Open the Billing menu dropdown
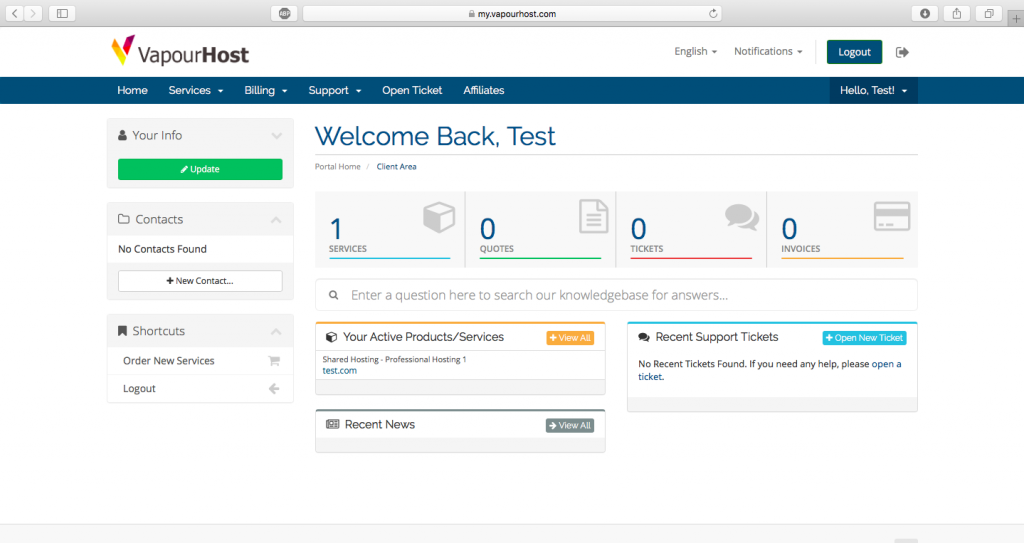Screen dimensions: 1024x543 point(266,90)
